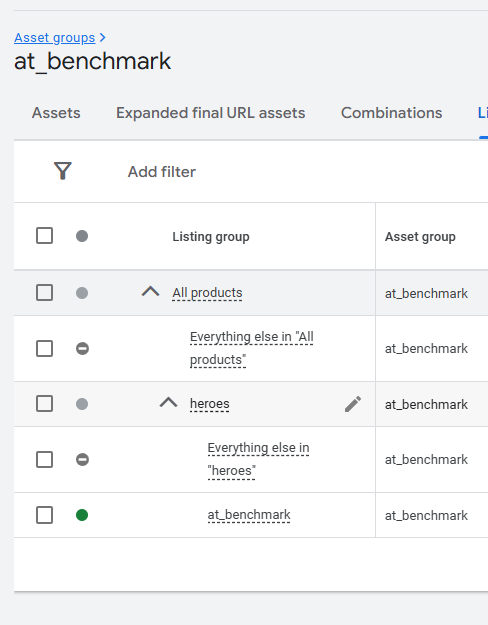This screenshot has width=488, height=625.
Task: Click the All products listing group name
Action: point(207,293)
